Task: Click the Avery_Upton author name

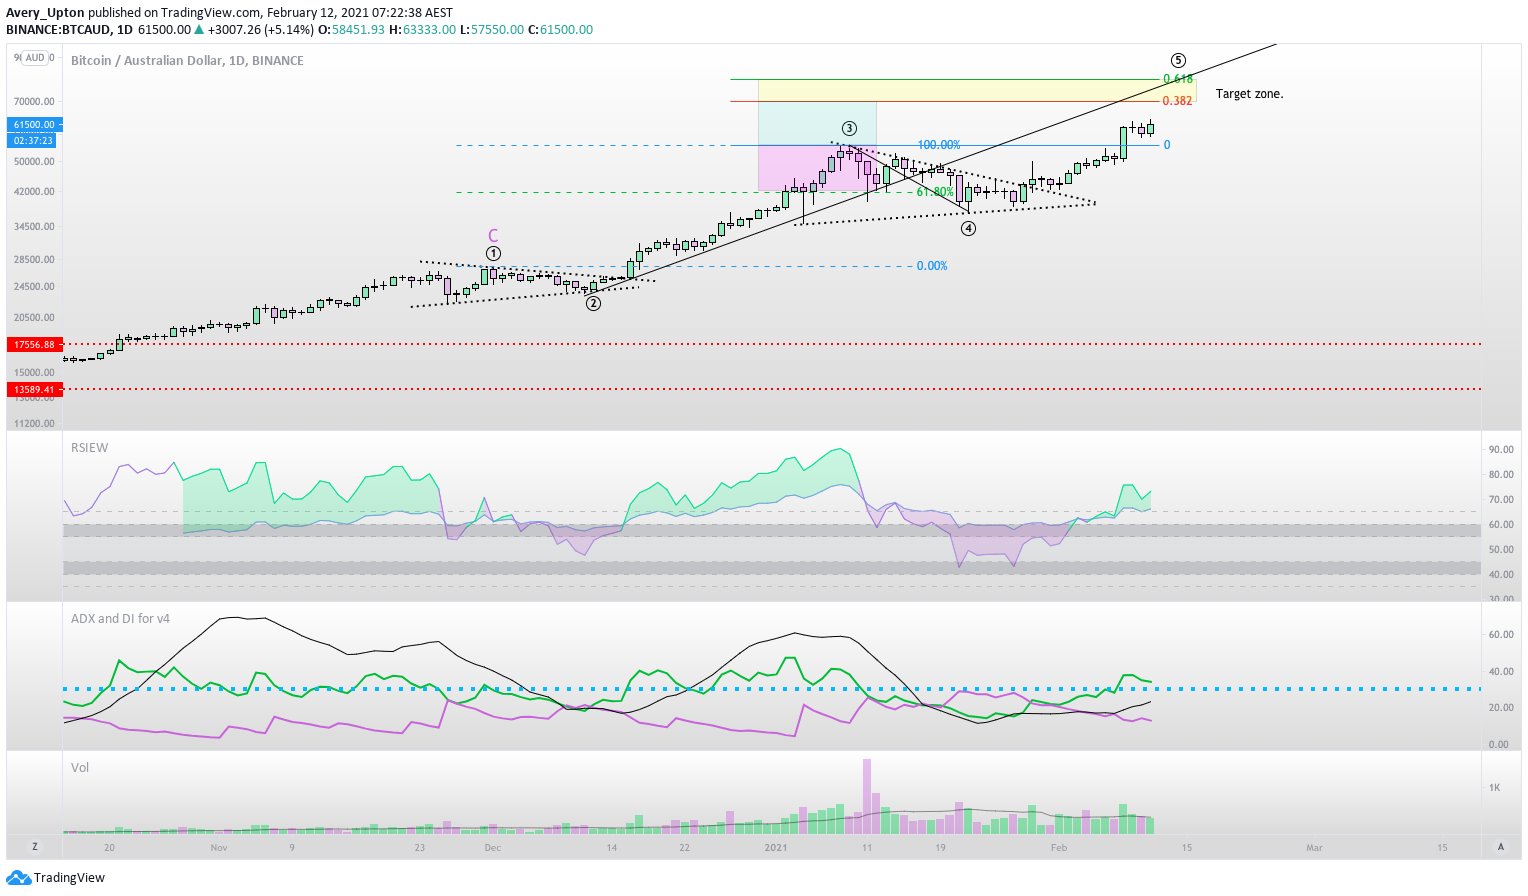Action: click(45, 13)
